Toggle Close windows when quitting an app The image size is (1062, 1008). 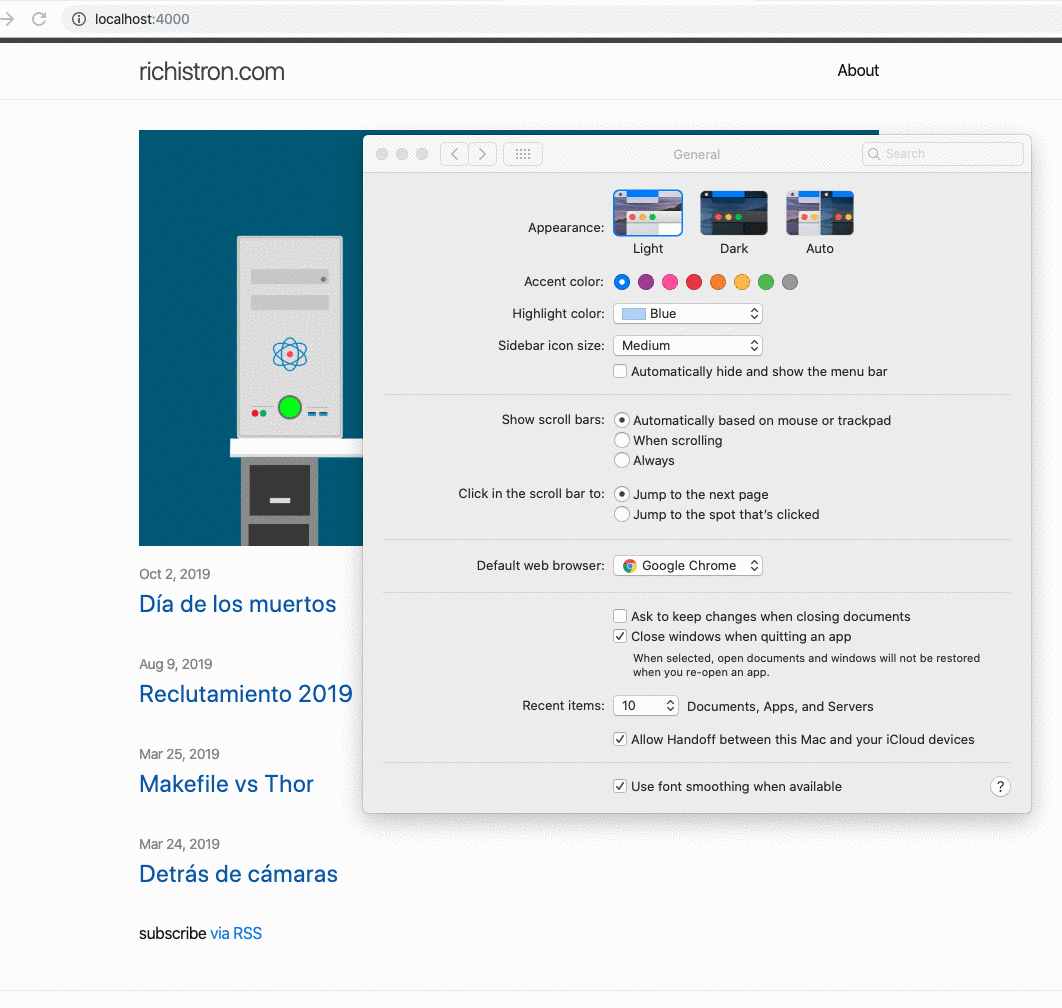pos(620,636)
